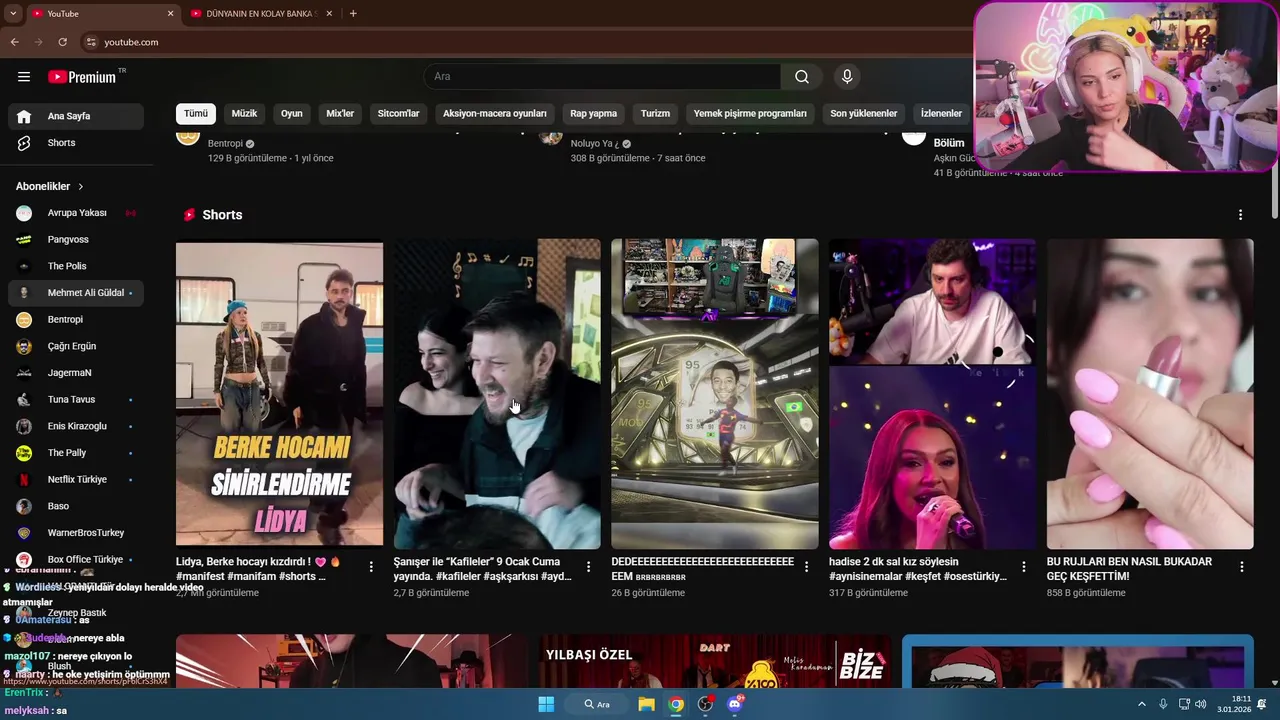
Task: Open Tuna Tavus subscription channel
Action: (76, 400)
